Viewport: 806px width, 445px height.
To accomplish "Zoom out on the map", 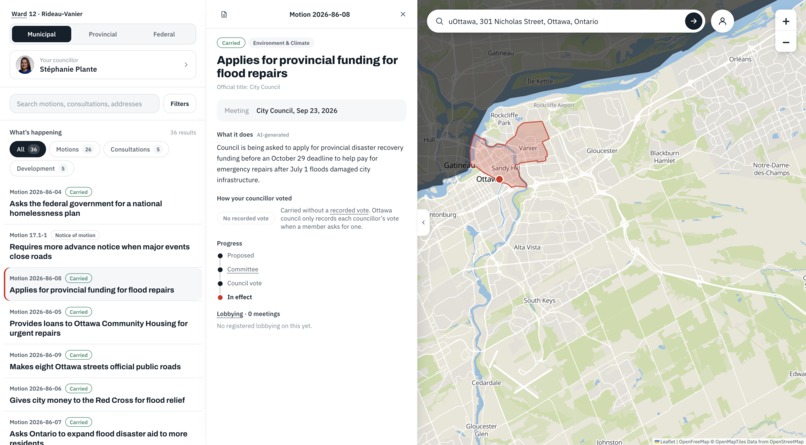I will (x=785, y=43).
